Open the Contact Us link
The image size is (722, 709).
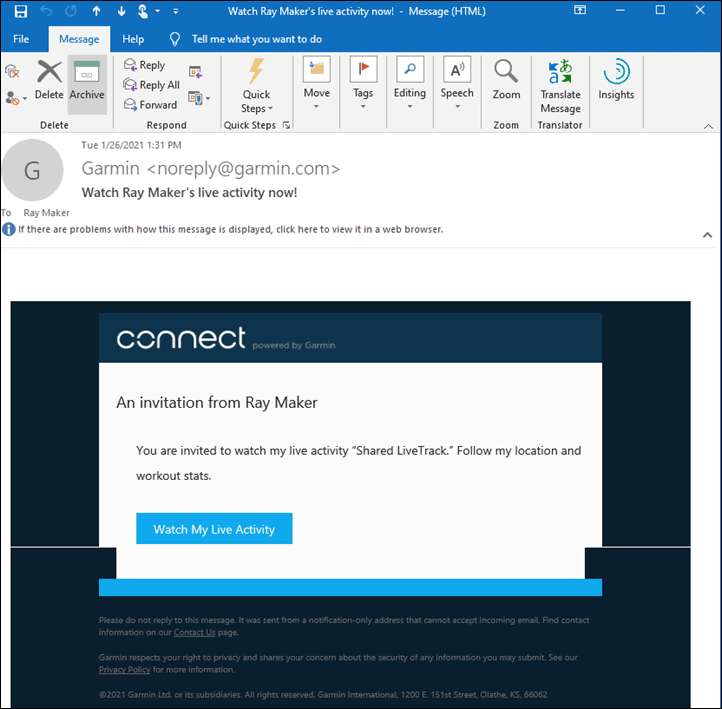click(x=194, y=632)
